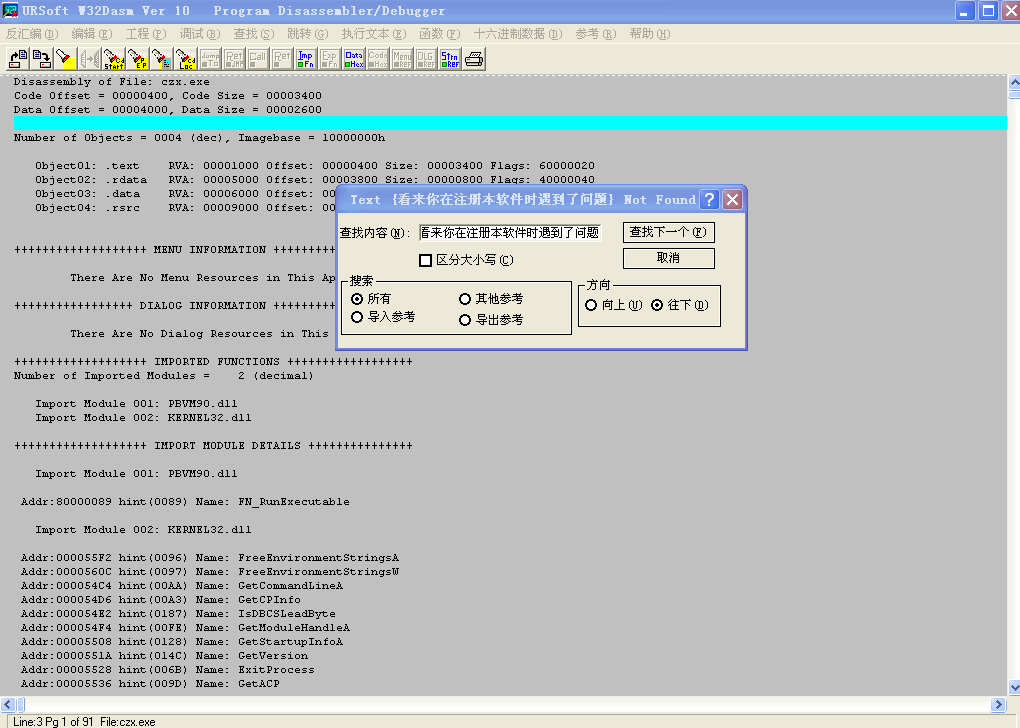Click the Ret toolbar icon after Call
Screen dimensions: 1020x728
(x=282, y=59)
